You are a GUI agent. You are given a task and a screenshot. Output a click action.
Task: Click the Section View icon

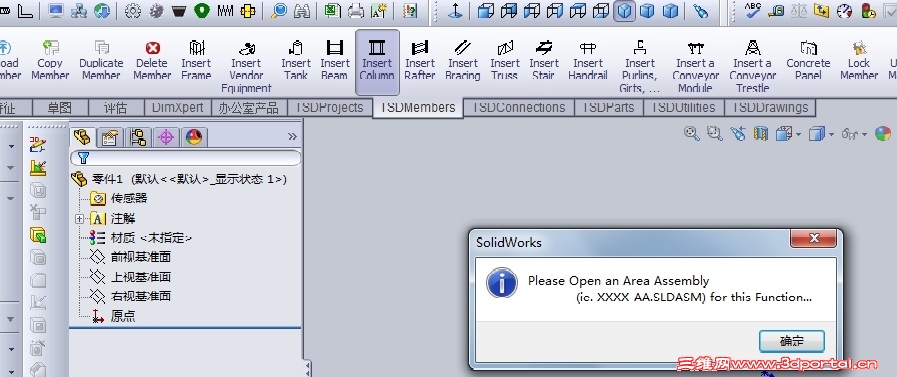(761, 134)
